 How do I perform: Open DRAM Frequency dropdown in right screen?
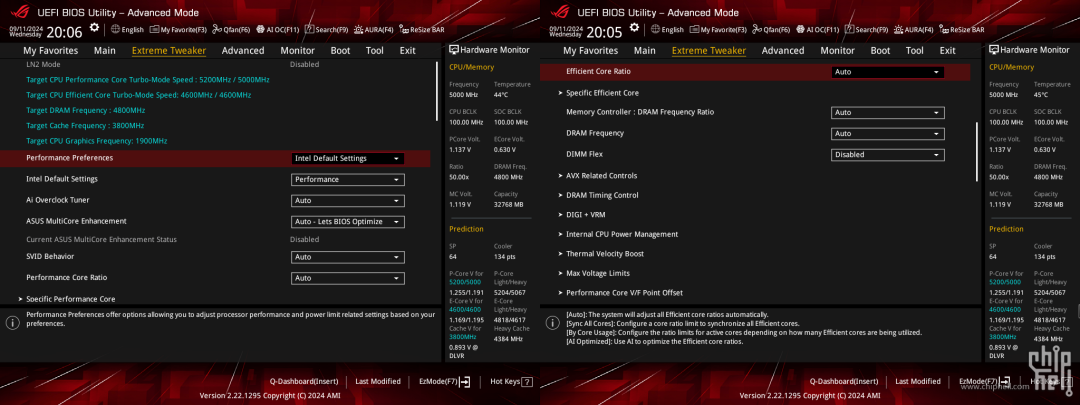tap(888, 134)
